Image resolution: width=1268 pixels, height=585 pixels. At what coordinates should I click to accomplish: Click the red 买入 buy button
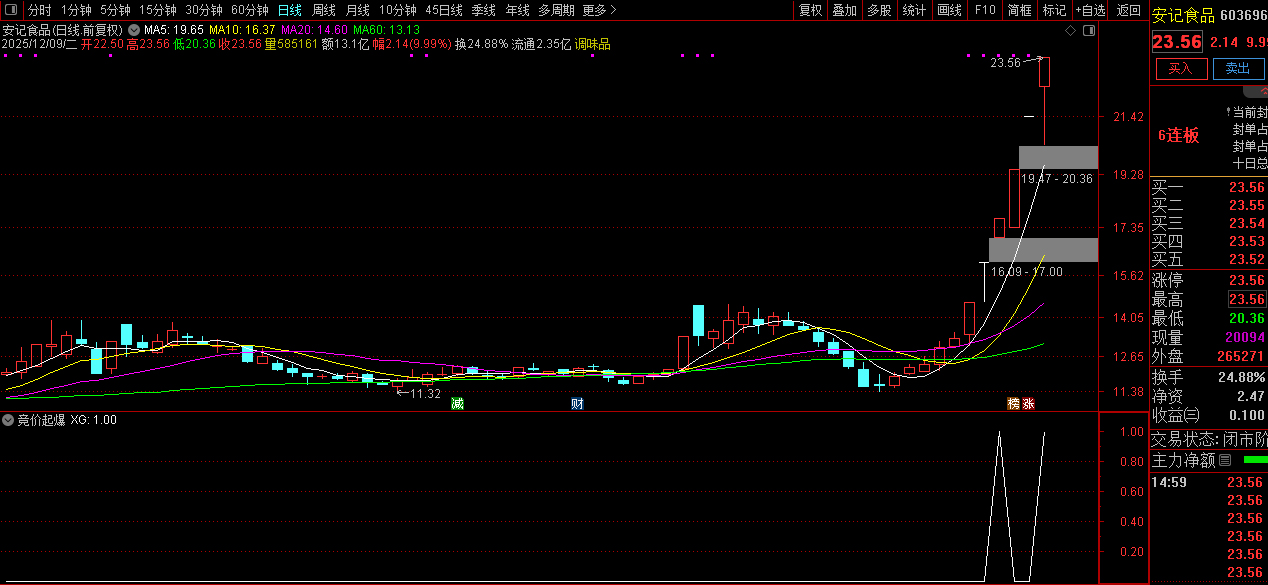click(1181, 68)
